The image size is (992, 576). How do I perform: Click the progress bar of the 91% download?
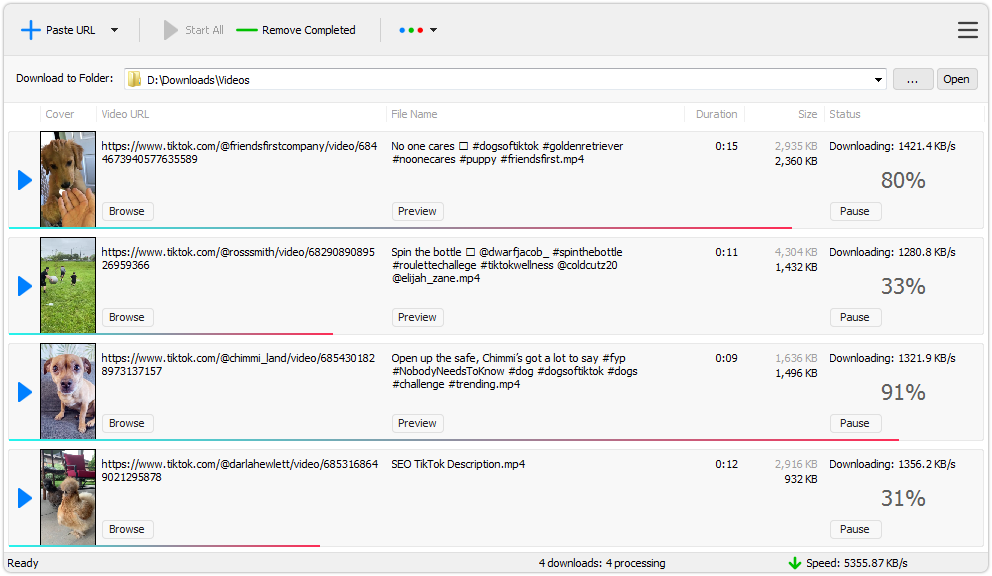pos(450,439)
